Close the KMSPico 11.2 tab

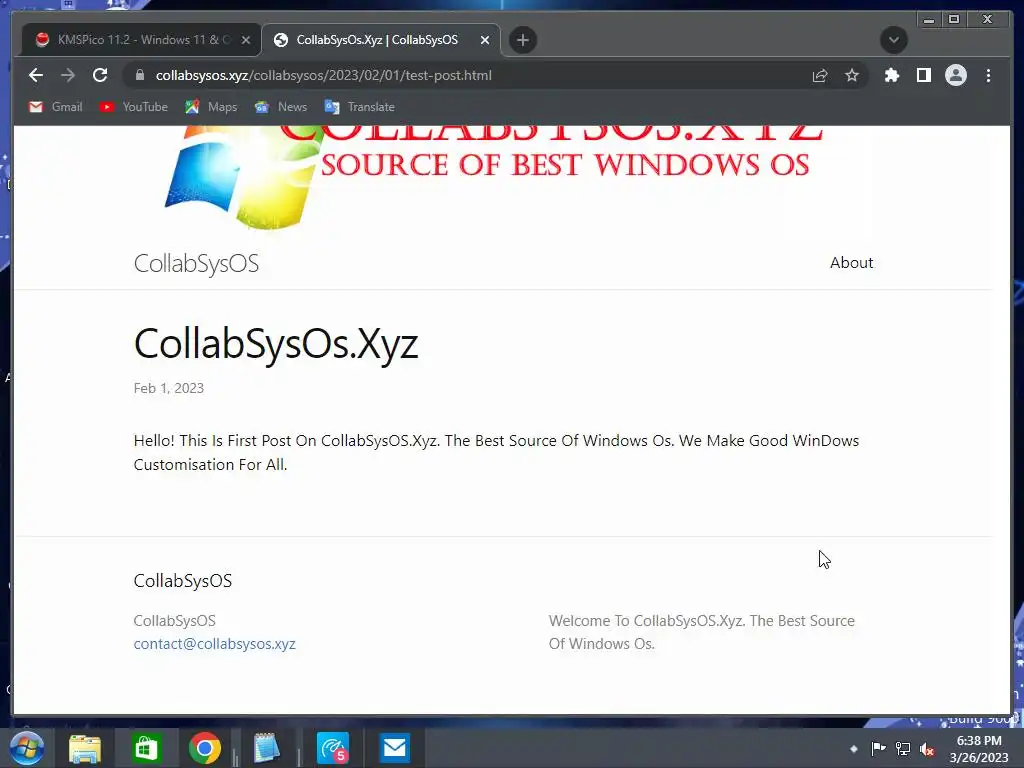coord(246,40)
